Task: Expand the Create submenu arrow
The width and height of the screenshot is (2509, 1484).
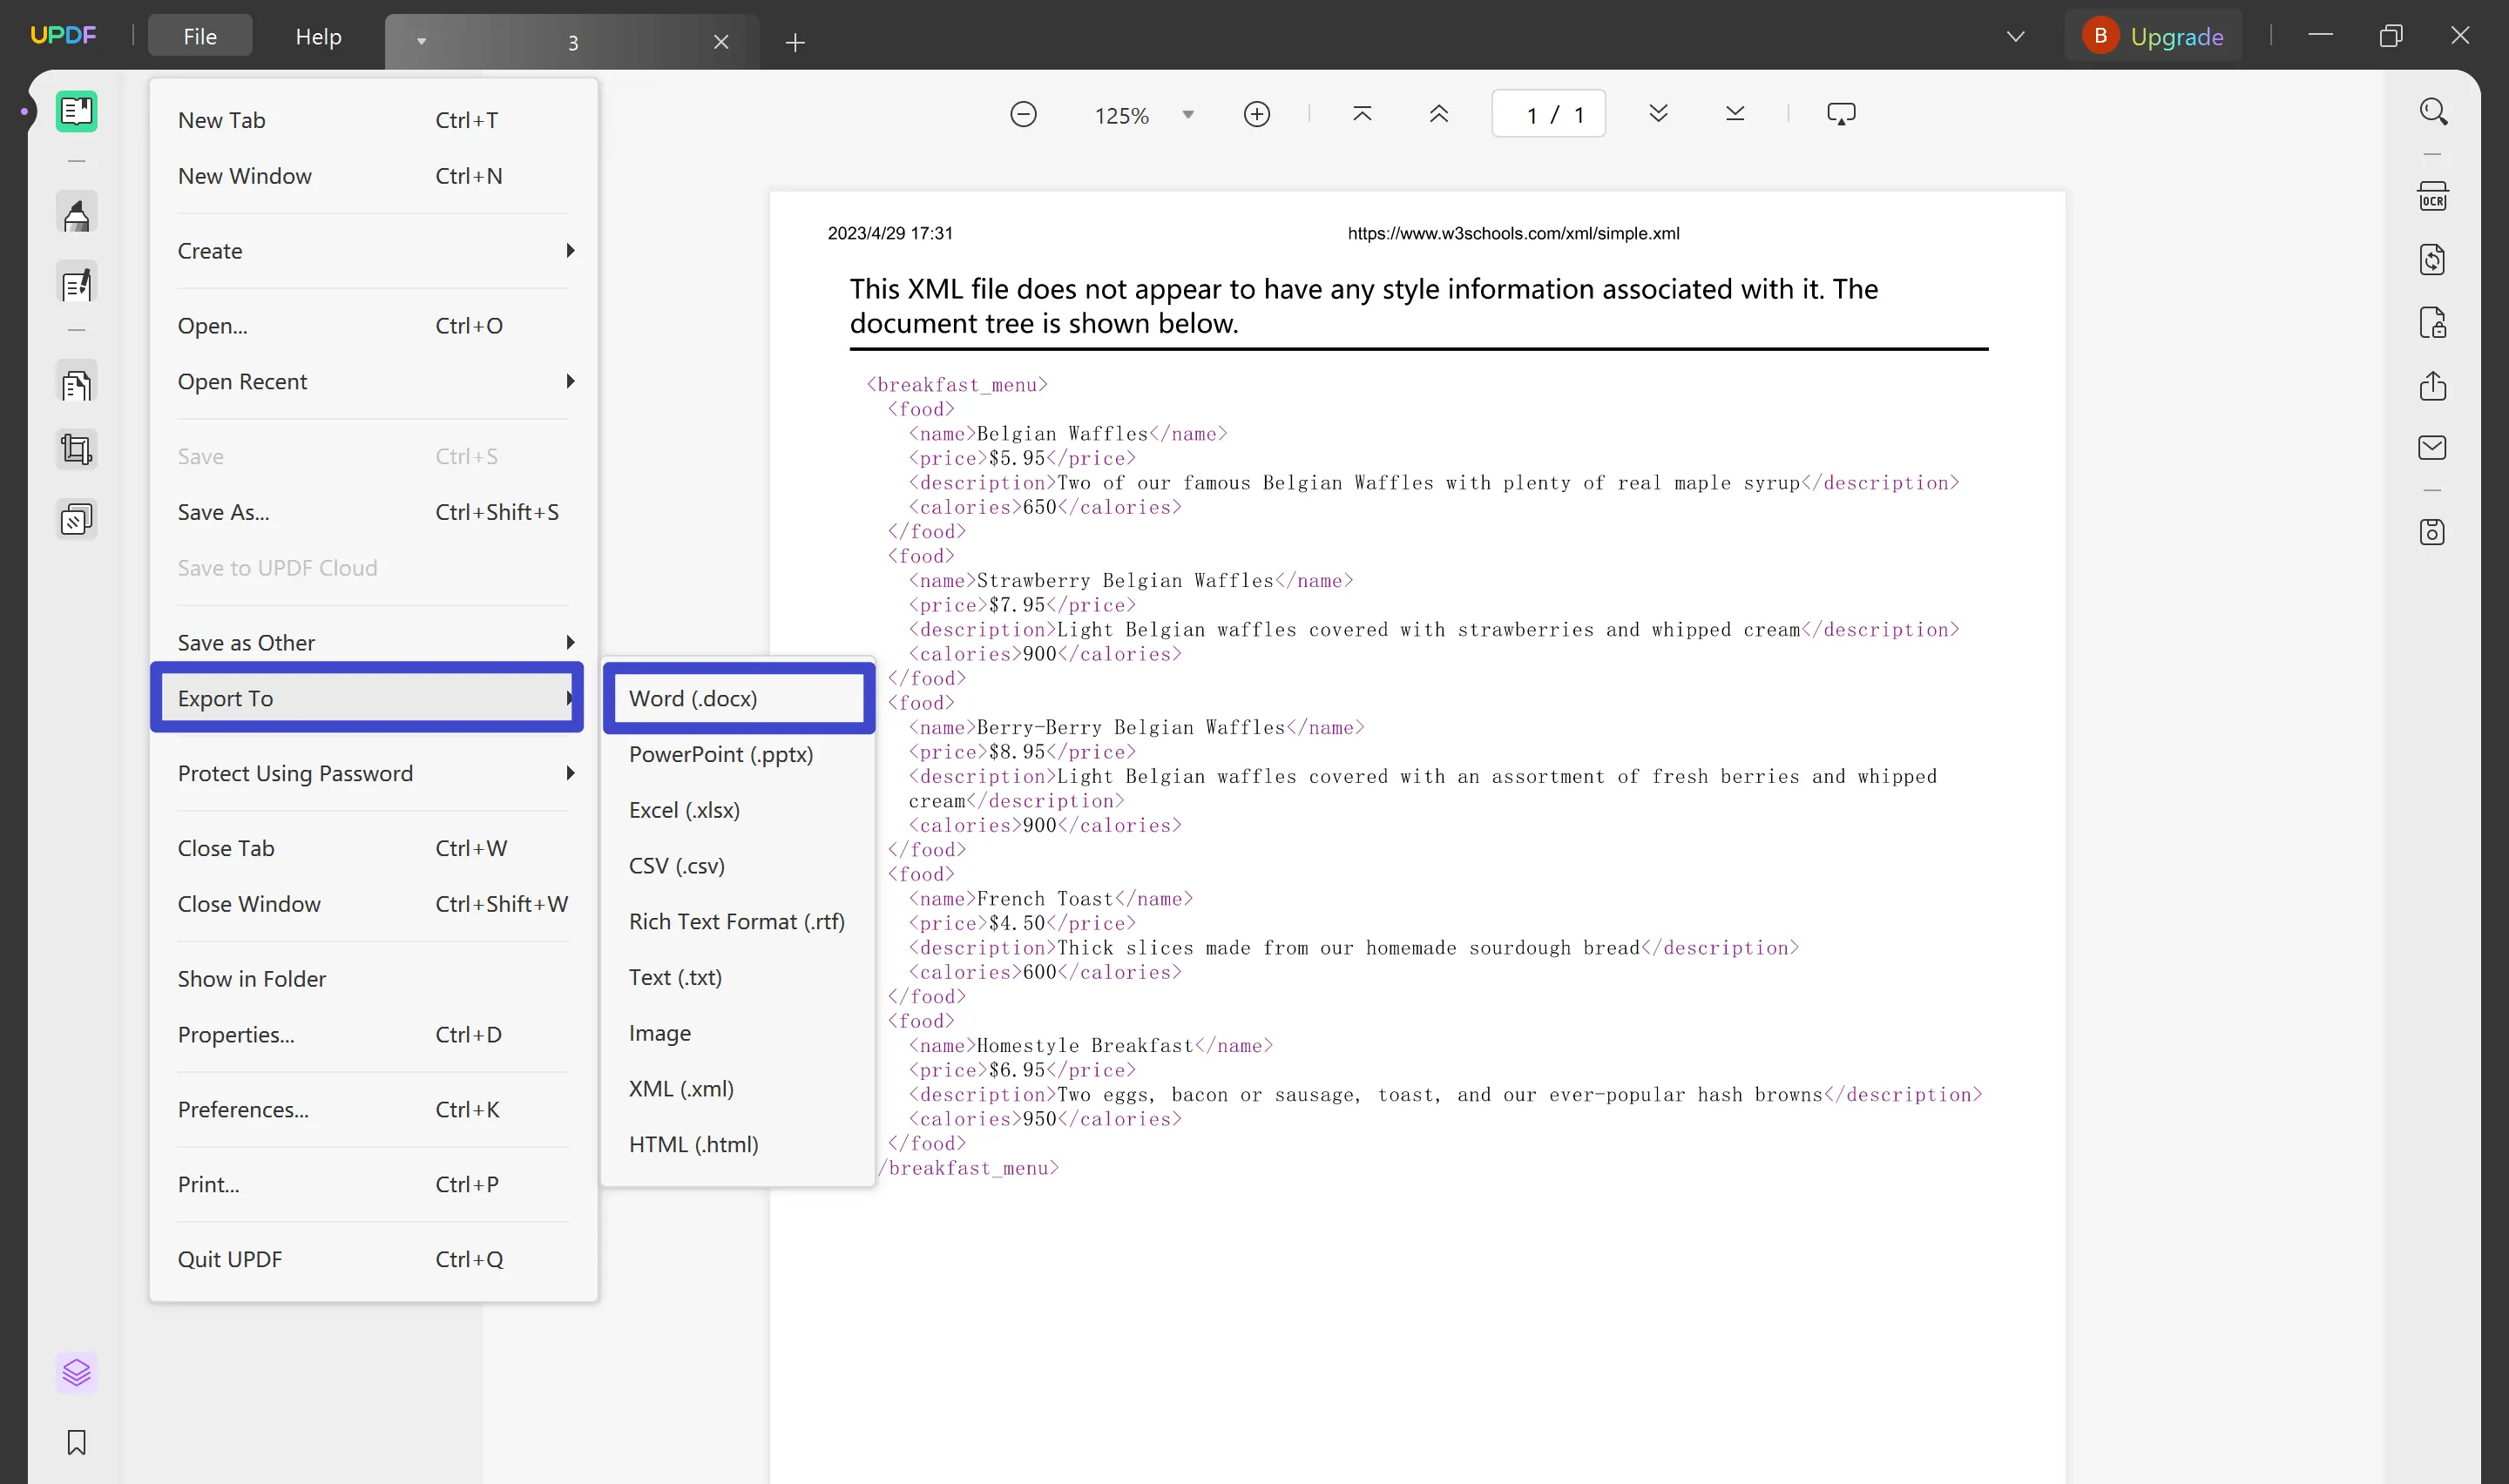Action: tap(569, 249)
